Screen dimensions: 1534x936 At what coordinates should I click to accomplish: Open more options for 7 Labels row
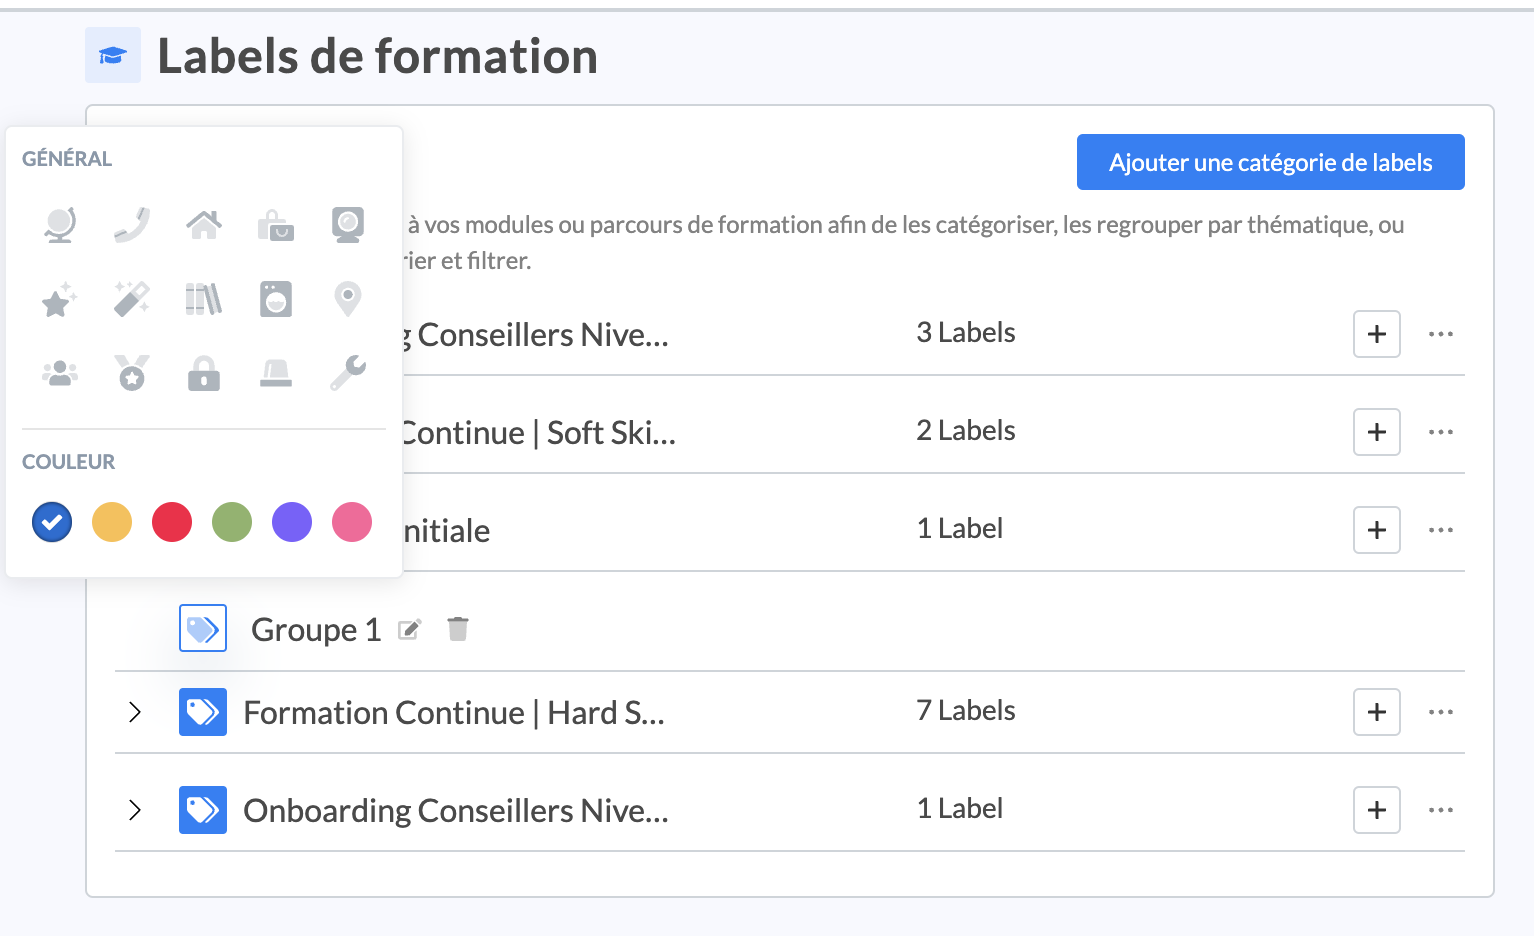click(x=1440, y=712)
